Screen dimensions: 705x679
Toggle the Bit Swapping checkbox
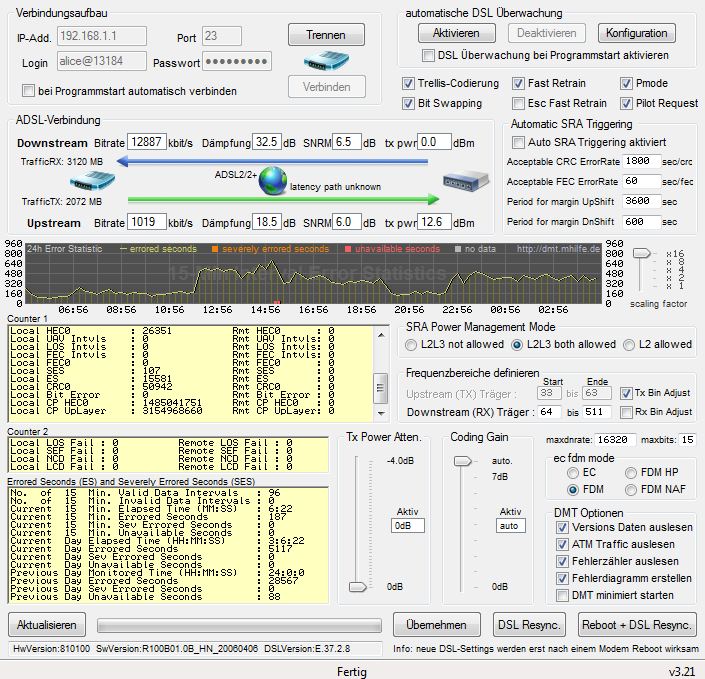tap(408, 103)
